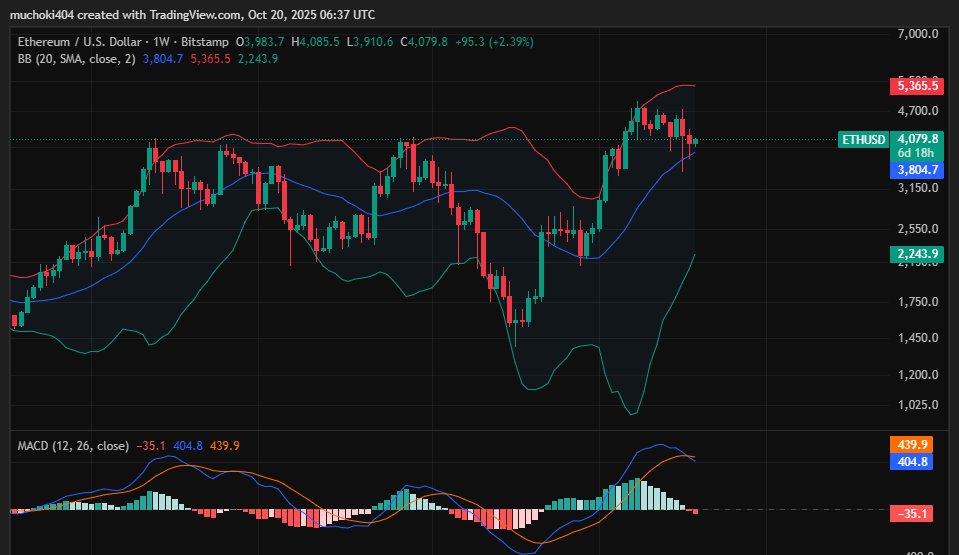The height and width of the screenshot is (555, 959).
Task: Click the green 4,079.8 current price label
Action: coord(917,139)
